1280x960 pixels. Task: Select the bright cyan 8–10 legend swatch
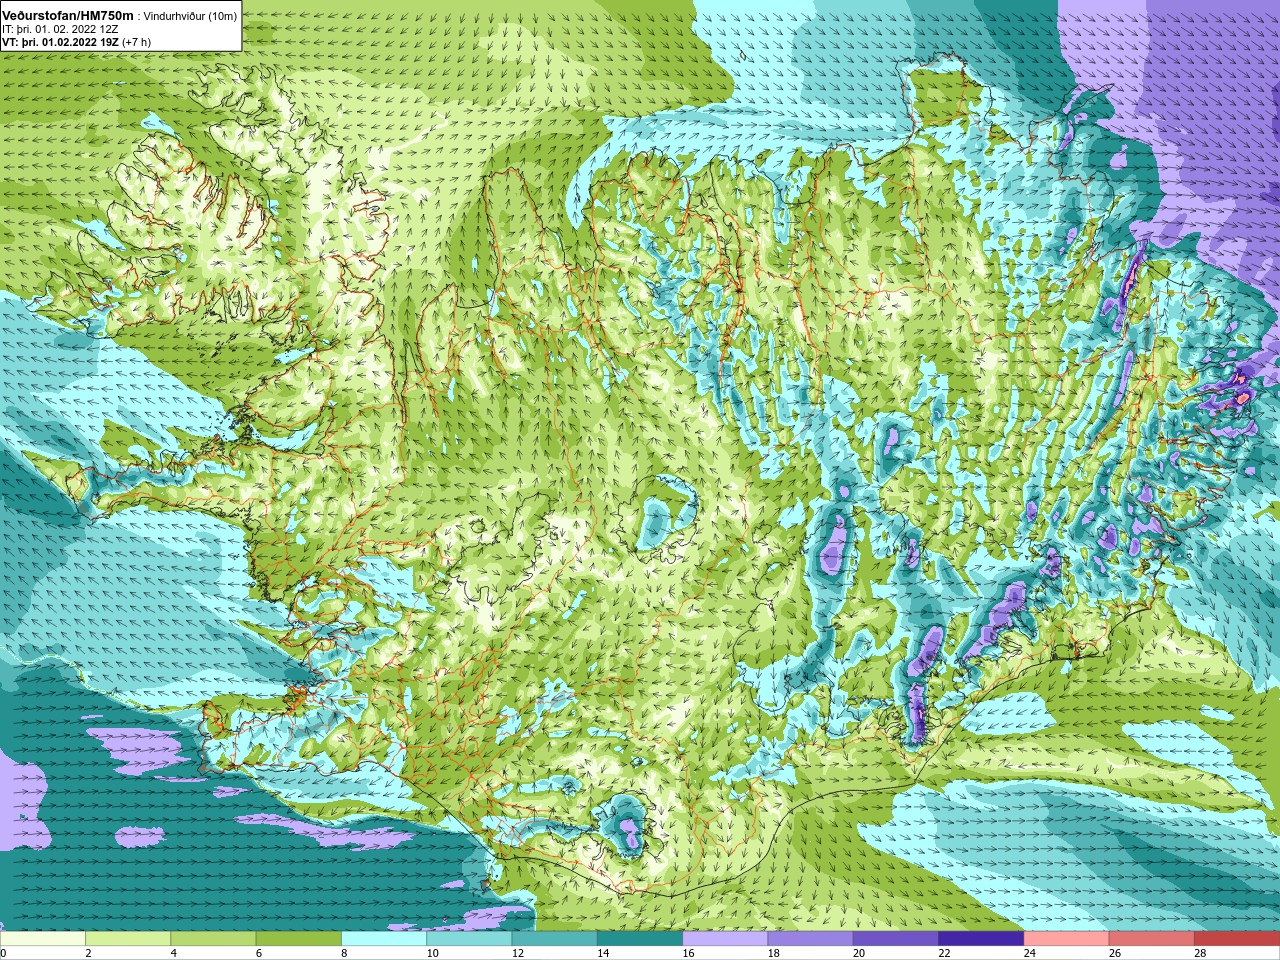tap(384, 939)
